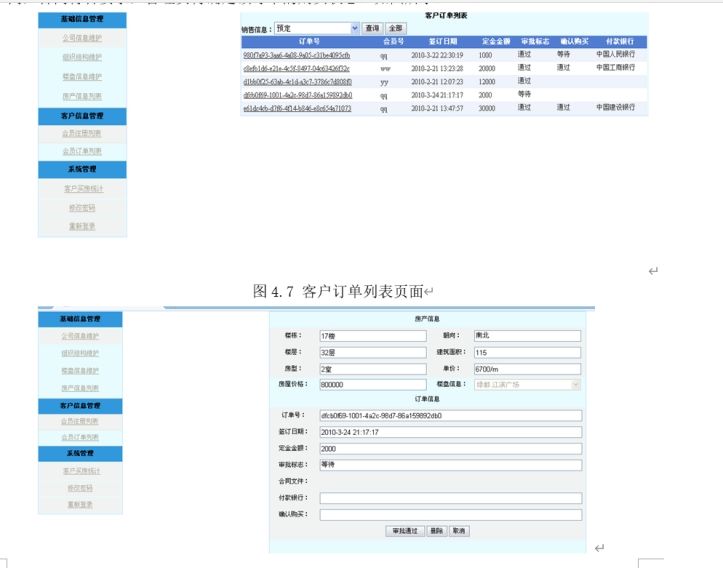723x568 pixels.
Task: Click the 签订日期 field in the order form
Action: click(x=451, y=432)
